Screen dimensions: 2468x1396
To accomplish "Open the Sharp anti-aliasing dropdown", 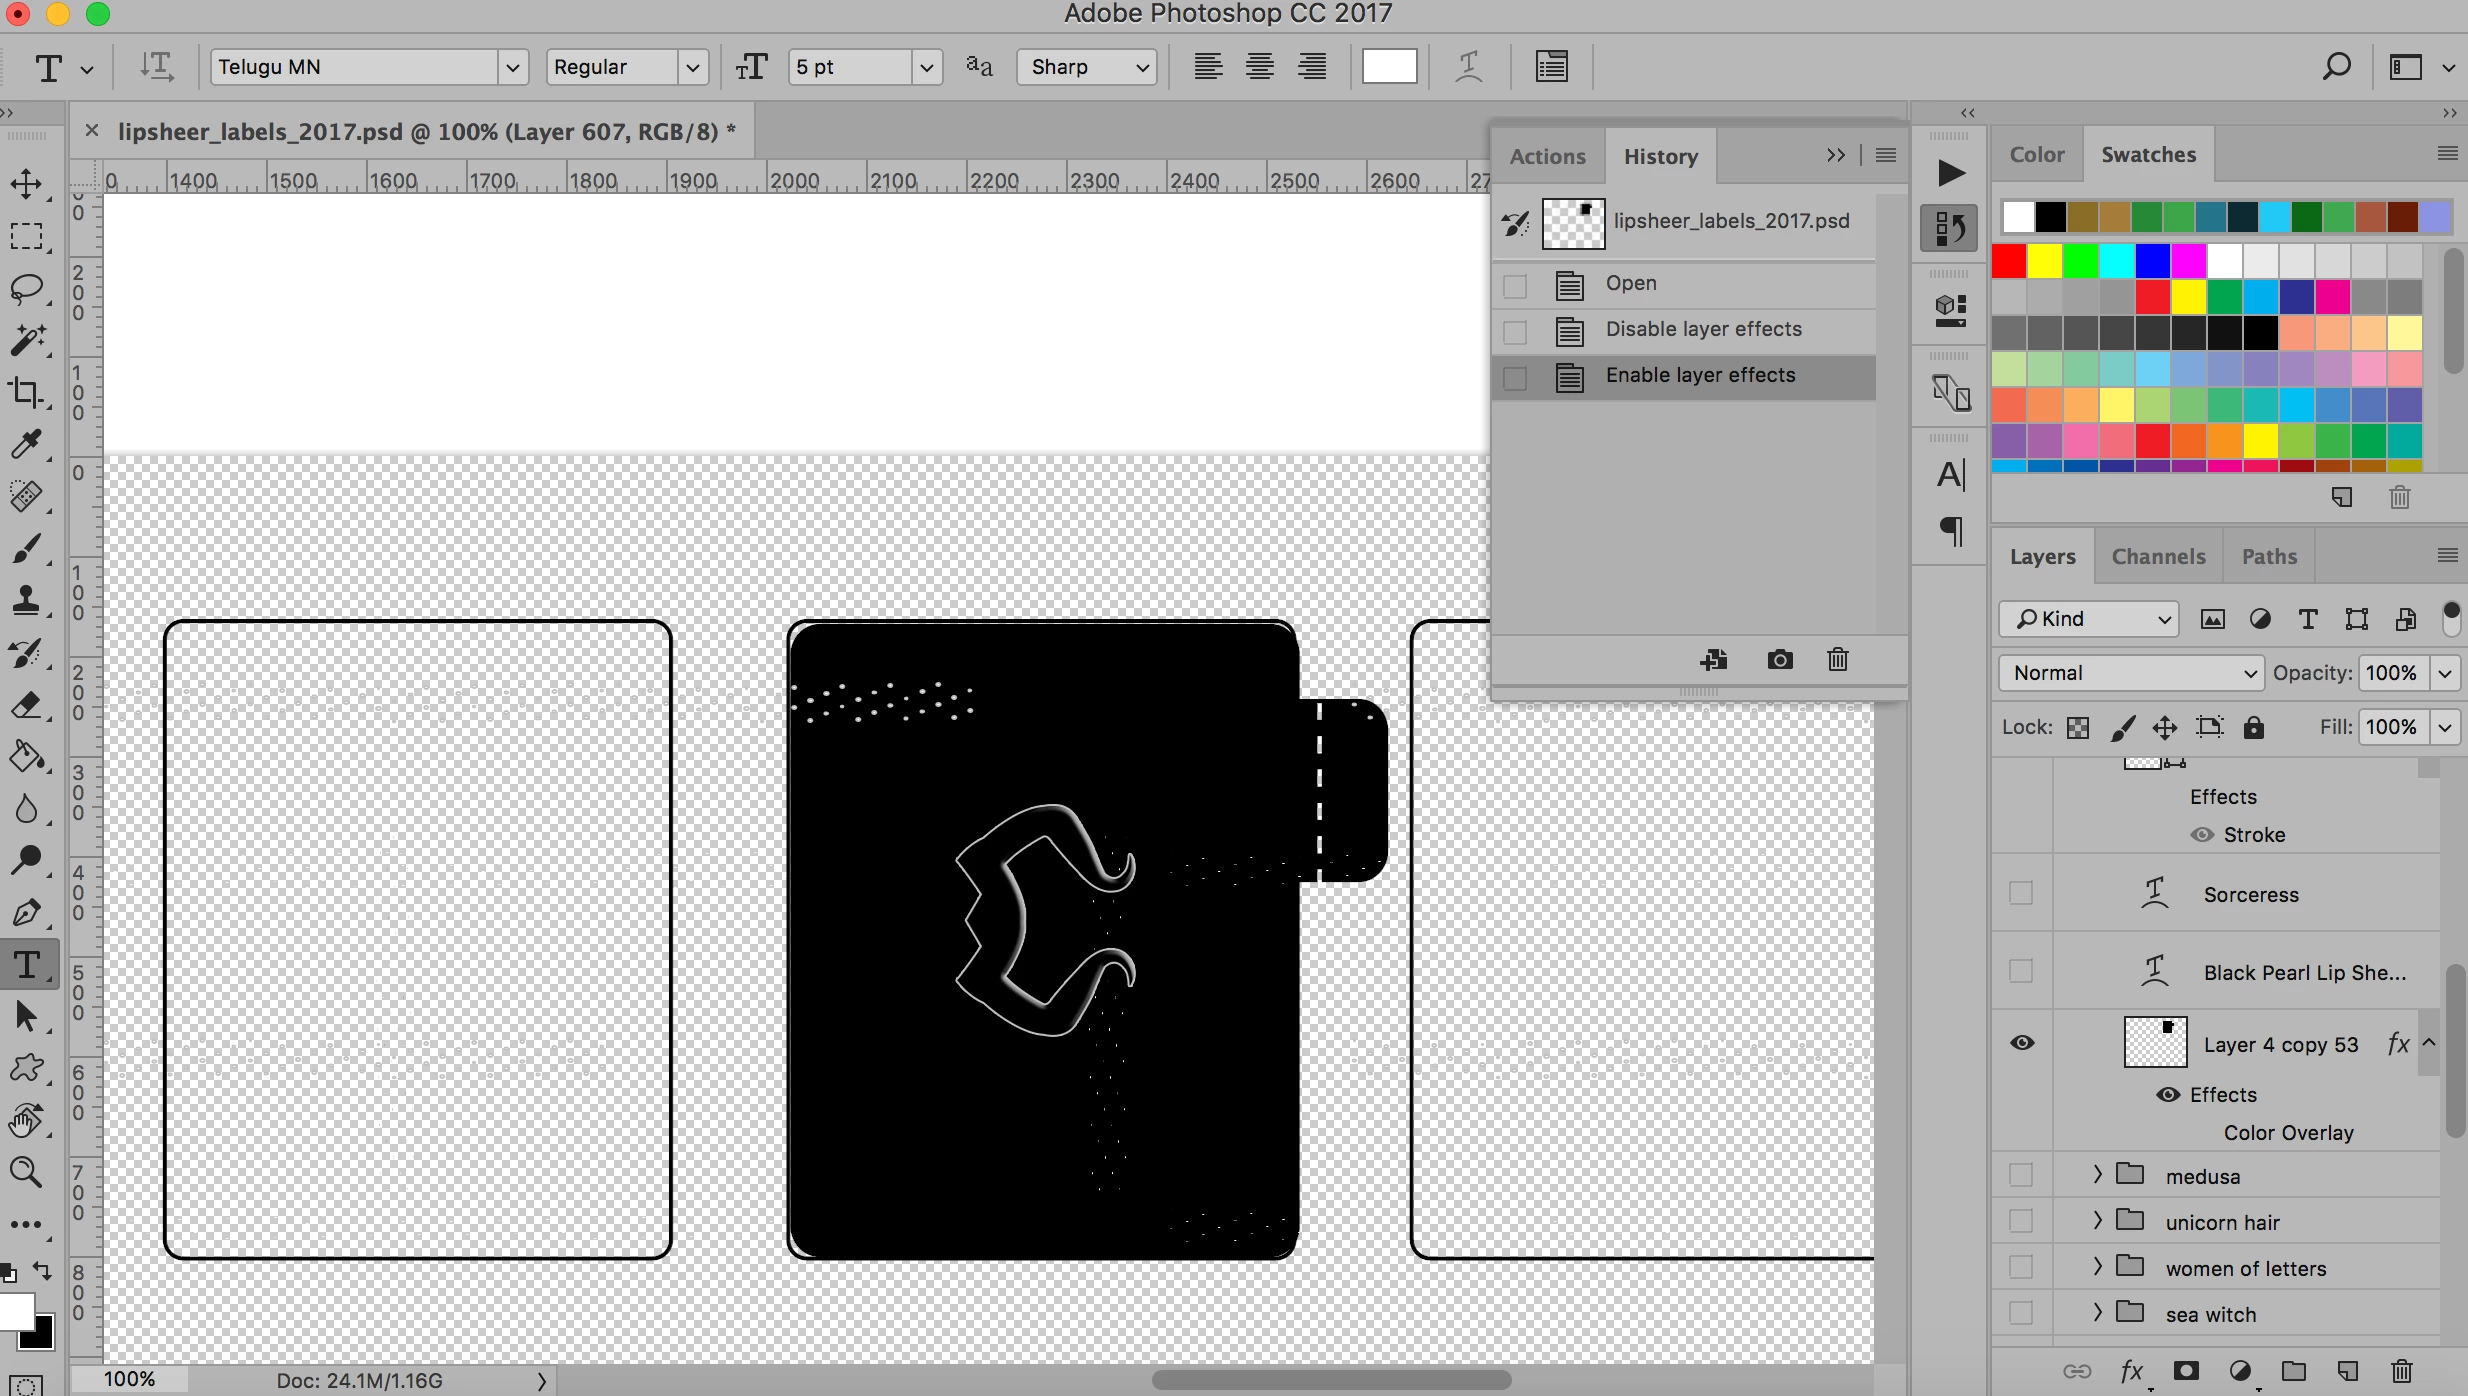I will [x=1087, y=67].
